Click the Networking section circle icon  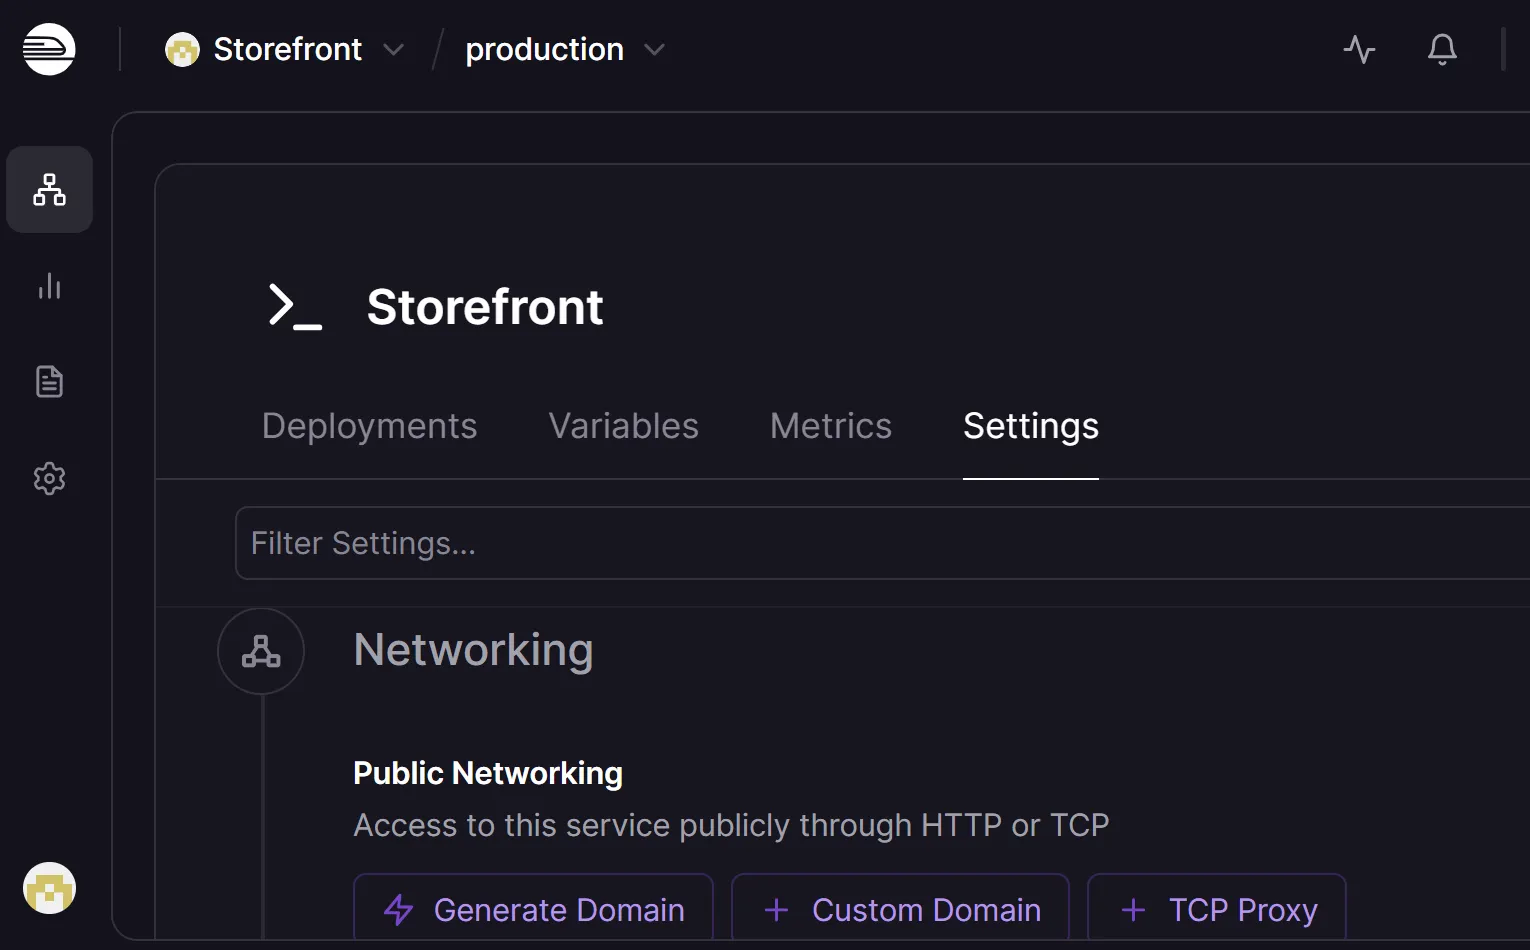pyautogui.click(x=261, y=651)
